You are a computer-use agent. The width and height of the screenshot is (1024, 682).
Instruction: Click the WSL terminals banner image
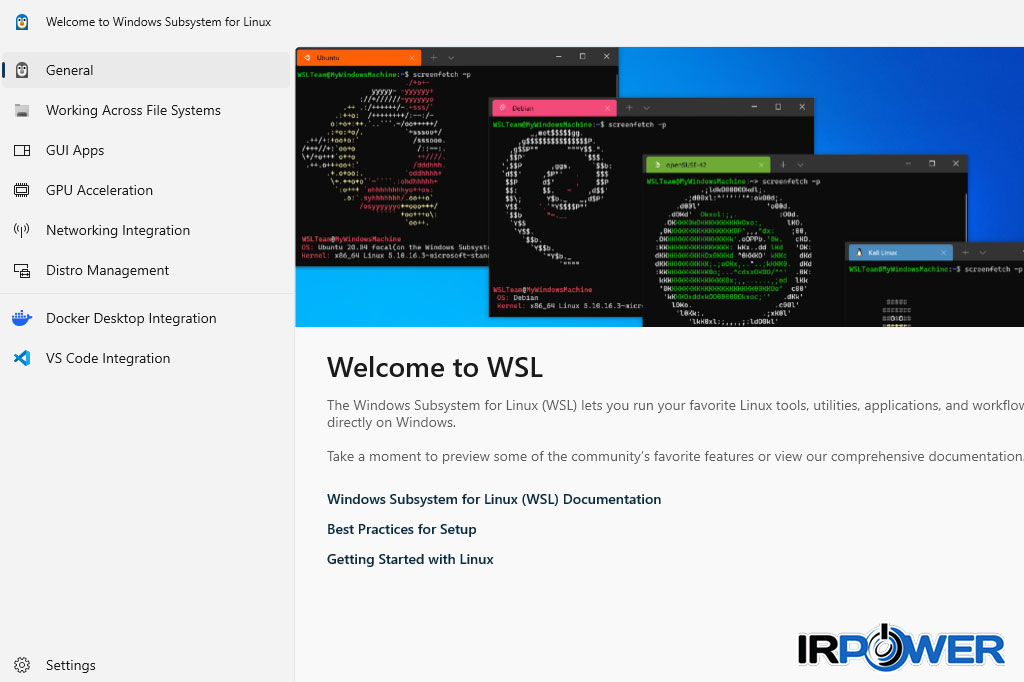coord(660,187)
